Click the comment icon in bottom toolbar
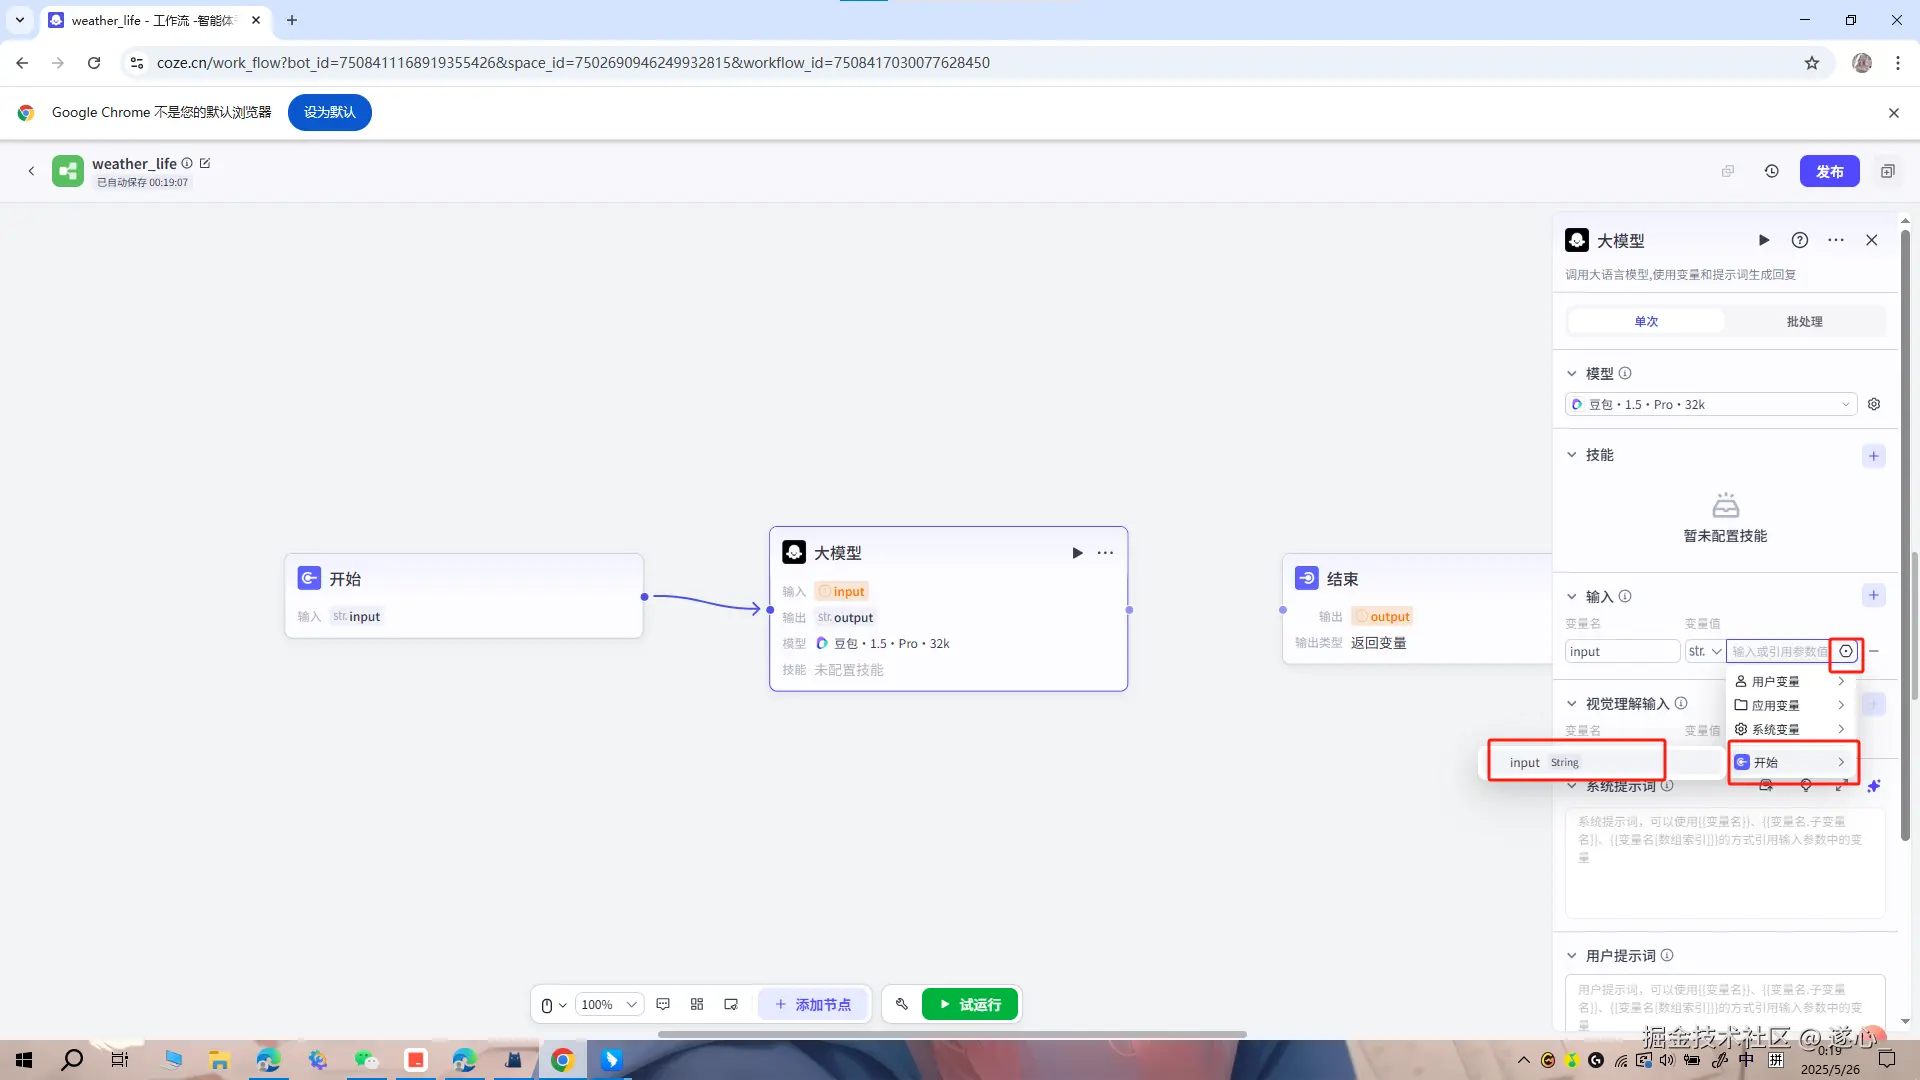The image size is (1920, 1080). (663, 1004)
